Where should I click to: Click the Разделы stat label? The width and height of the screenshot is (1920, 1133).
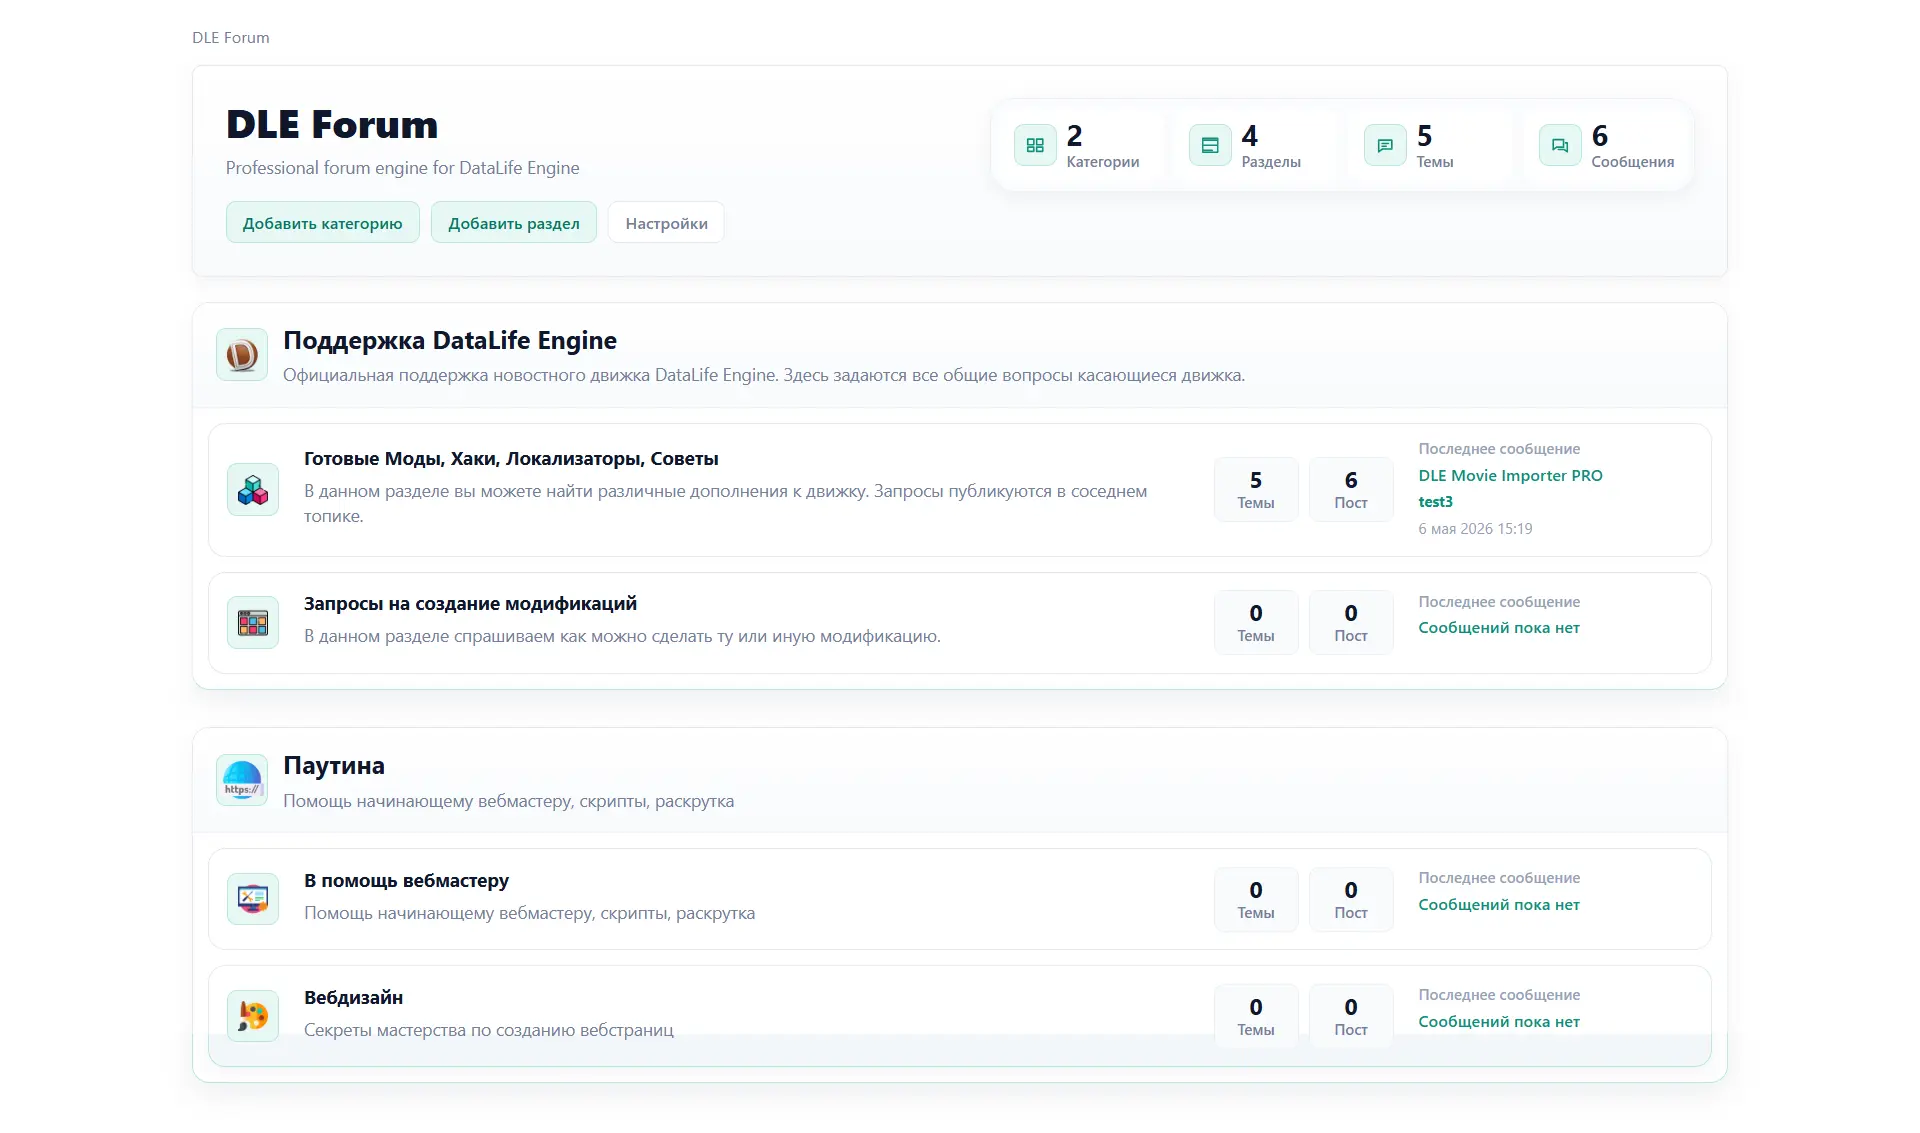1271,162
